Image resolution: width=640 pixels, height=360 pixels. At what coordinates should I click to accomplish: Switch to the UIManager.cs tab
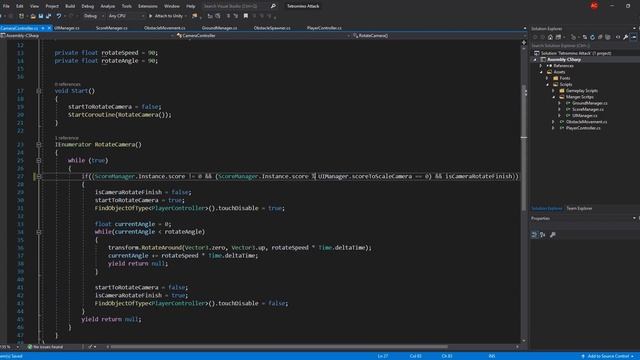click(x=67, y=28)
